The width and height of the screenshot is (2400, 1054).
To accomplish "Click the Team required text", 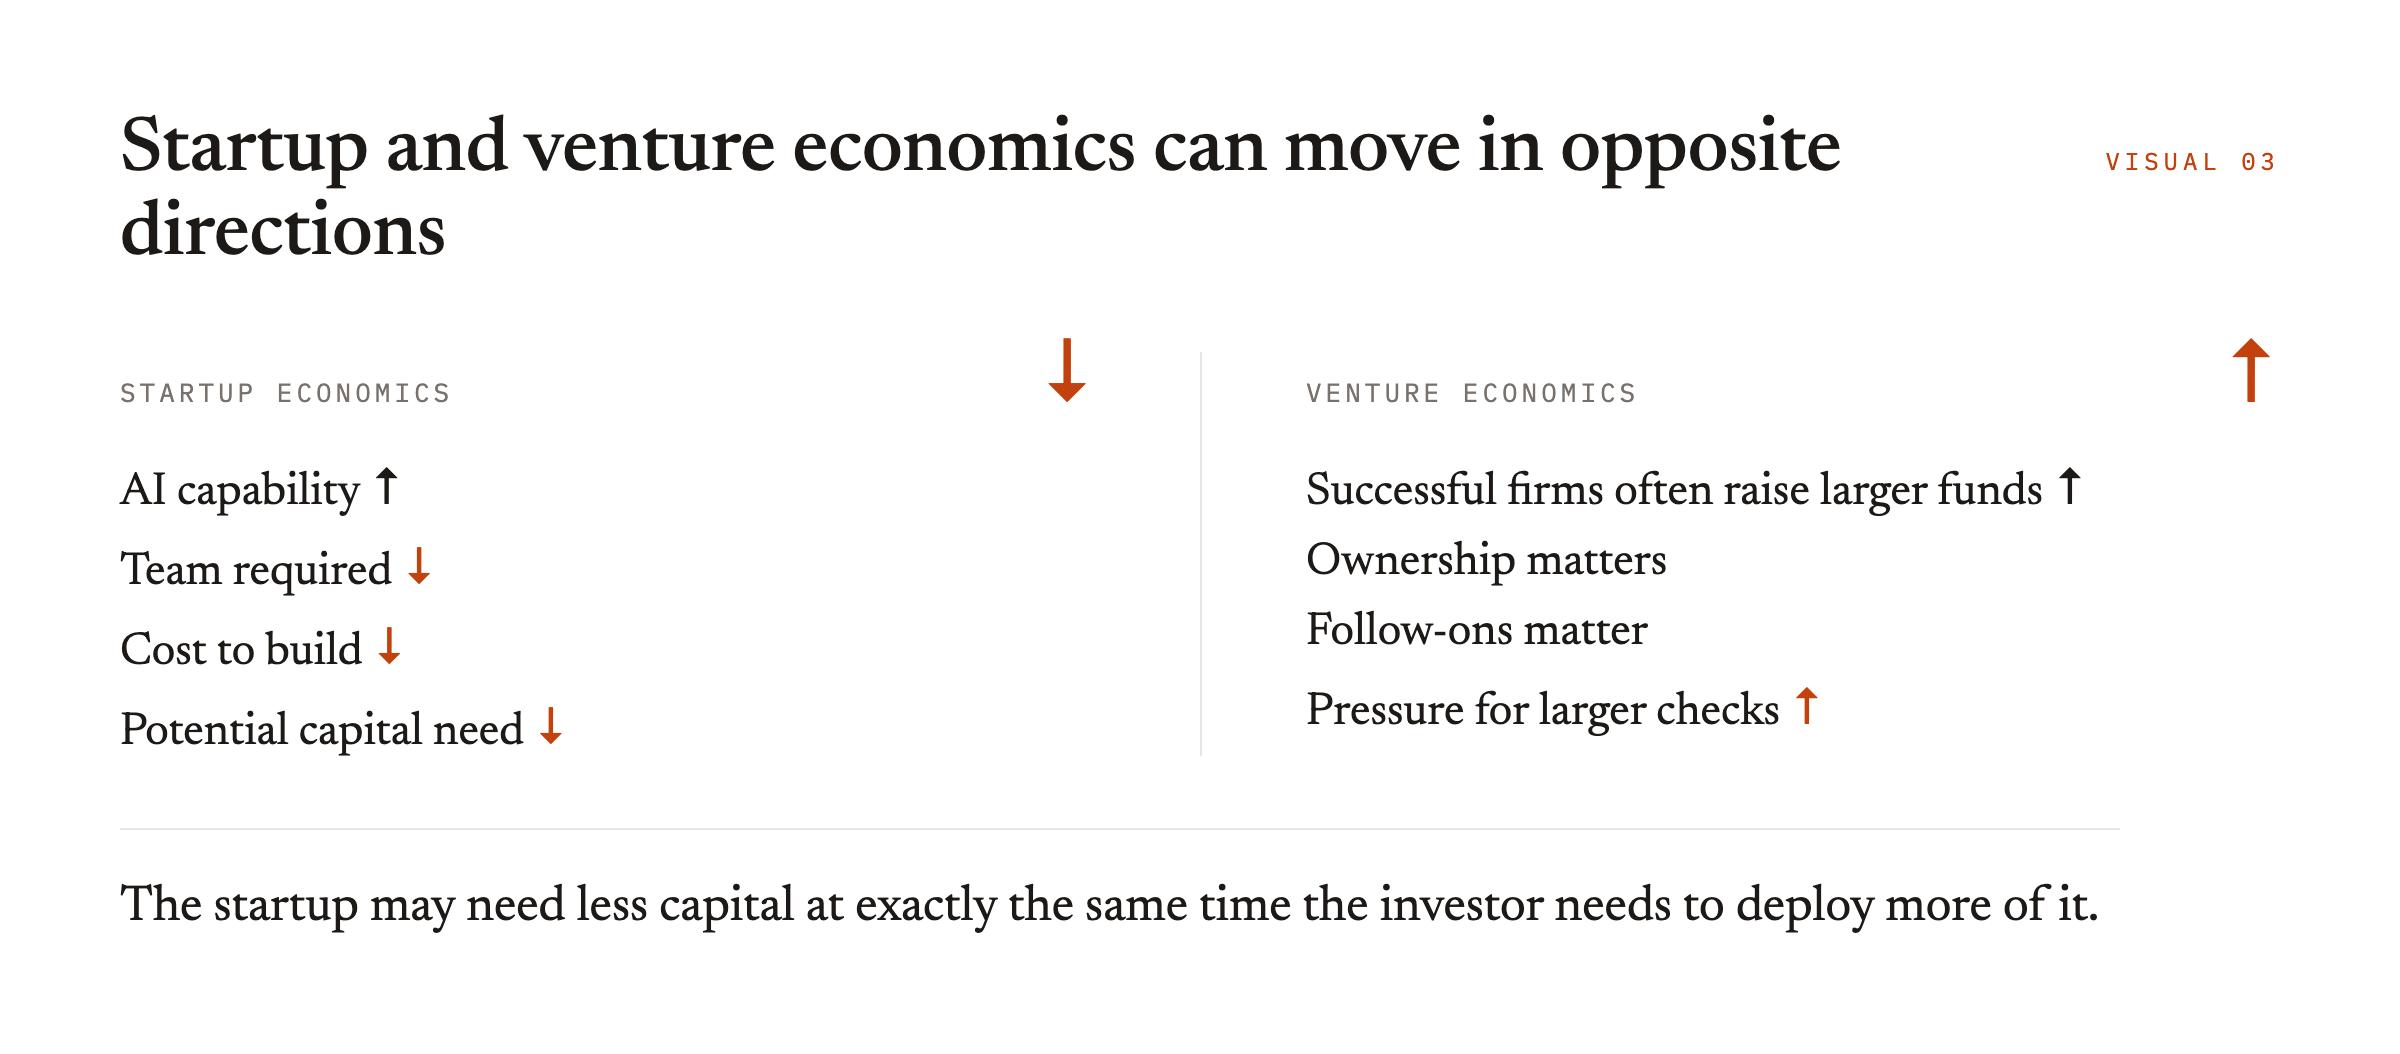I will (256, 570).
